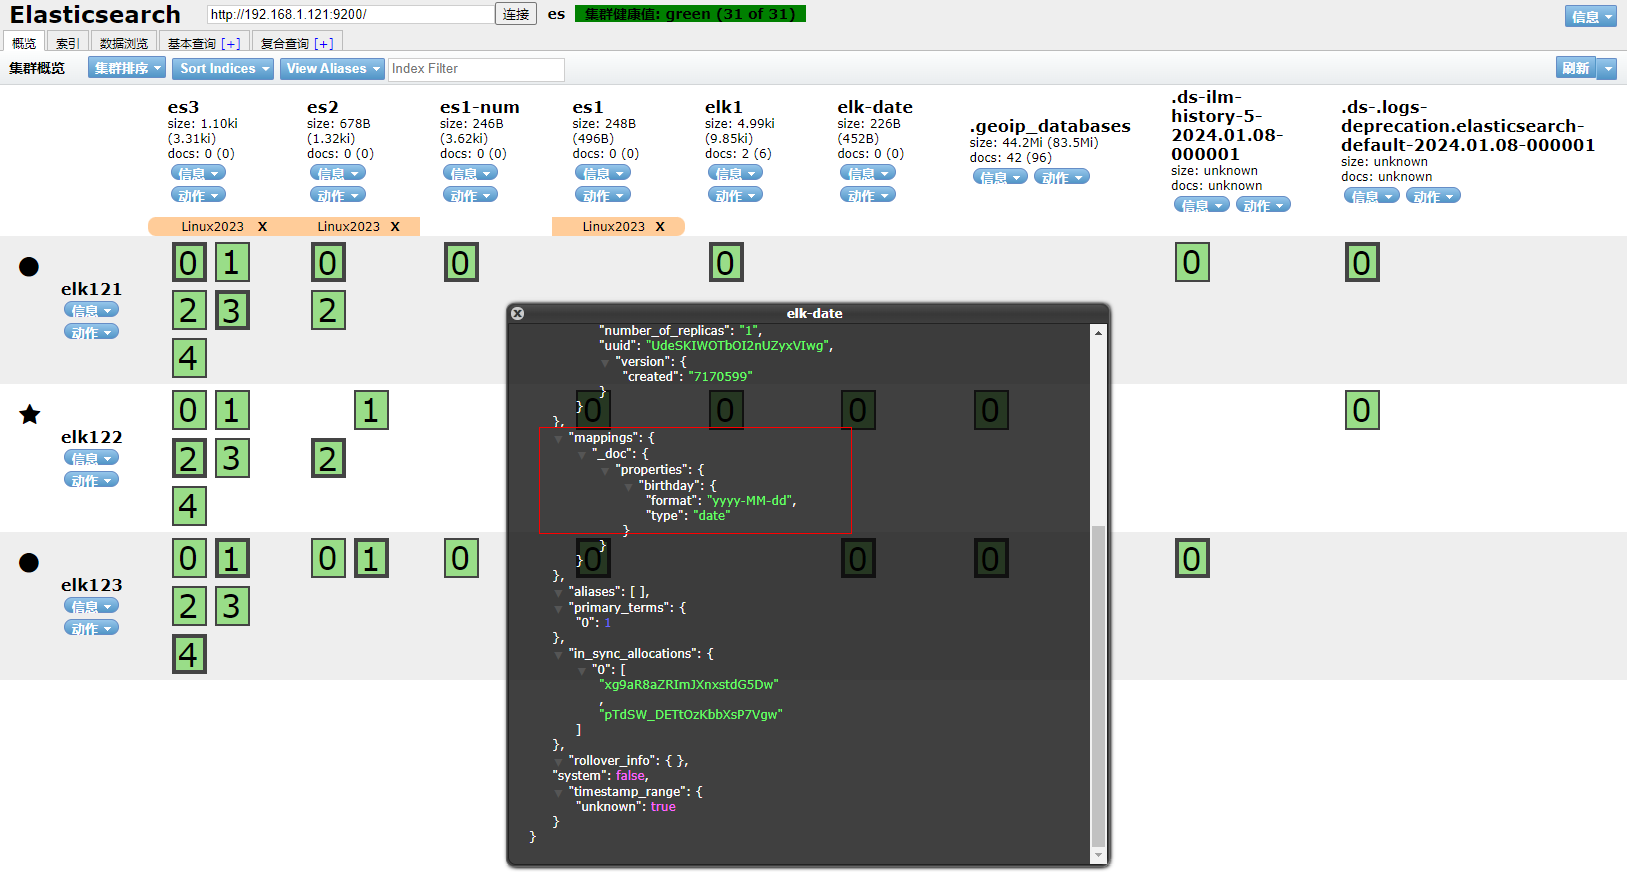This screenshot has height=876, width=1627.
Task: Open the 复合查询 tab
Action: (296, 43)
